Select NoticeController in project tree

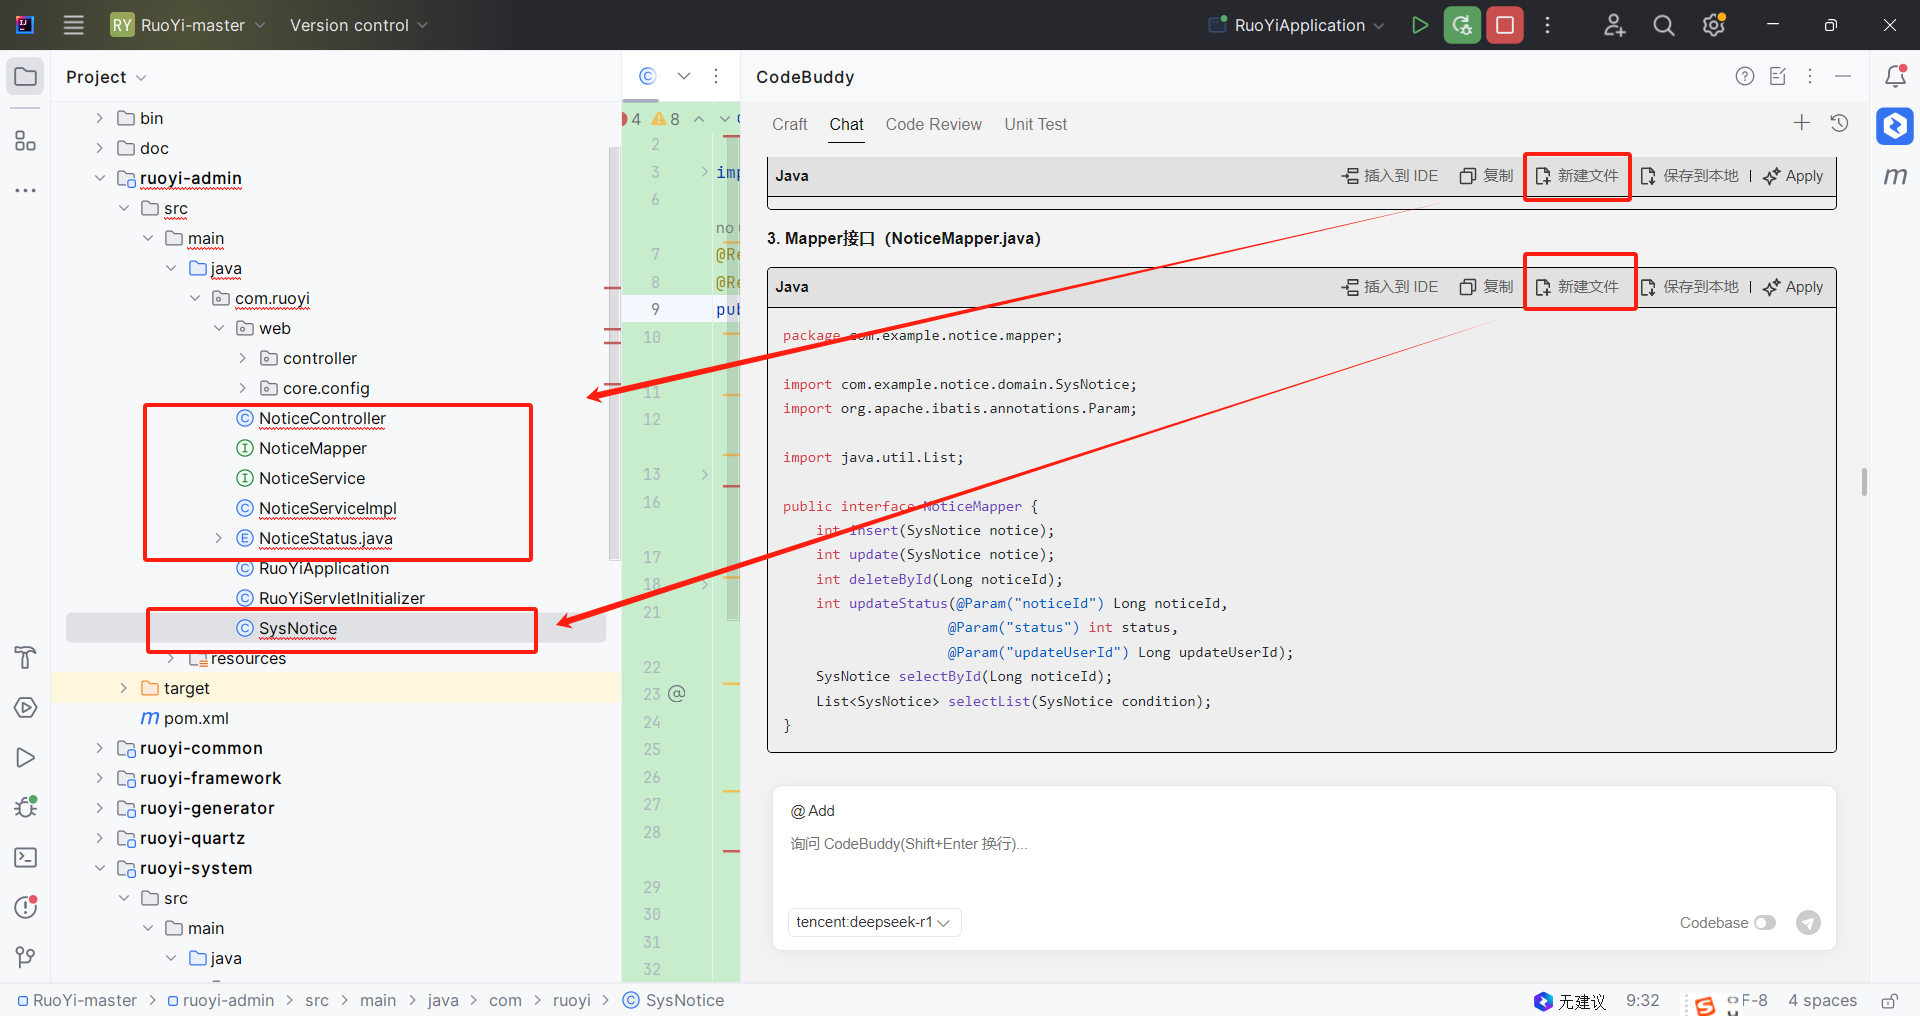(x=322, y=418)
